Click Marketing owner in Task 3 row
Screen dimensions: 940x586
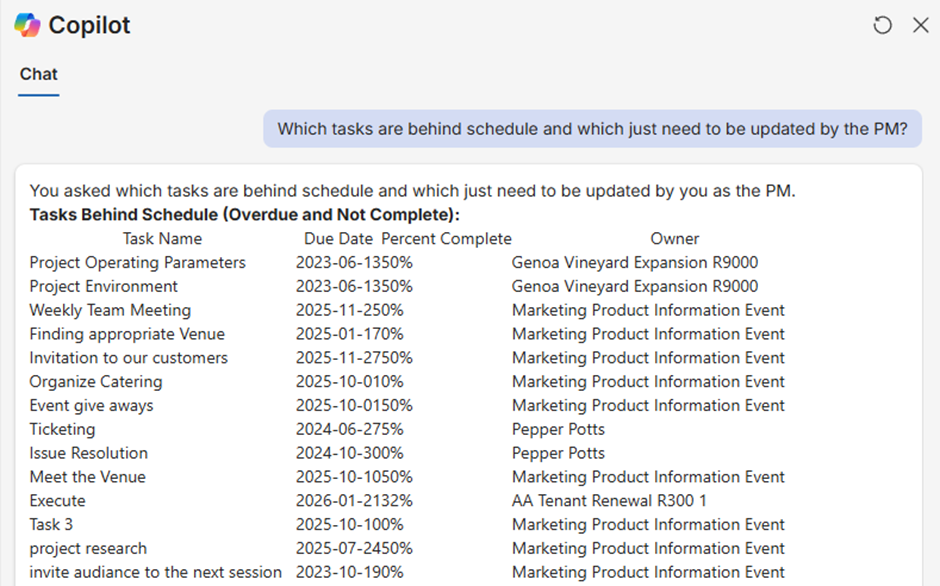pyautogui.click(x=648, y=525)
